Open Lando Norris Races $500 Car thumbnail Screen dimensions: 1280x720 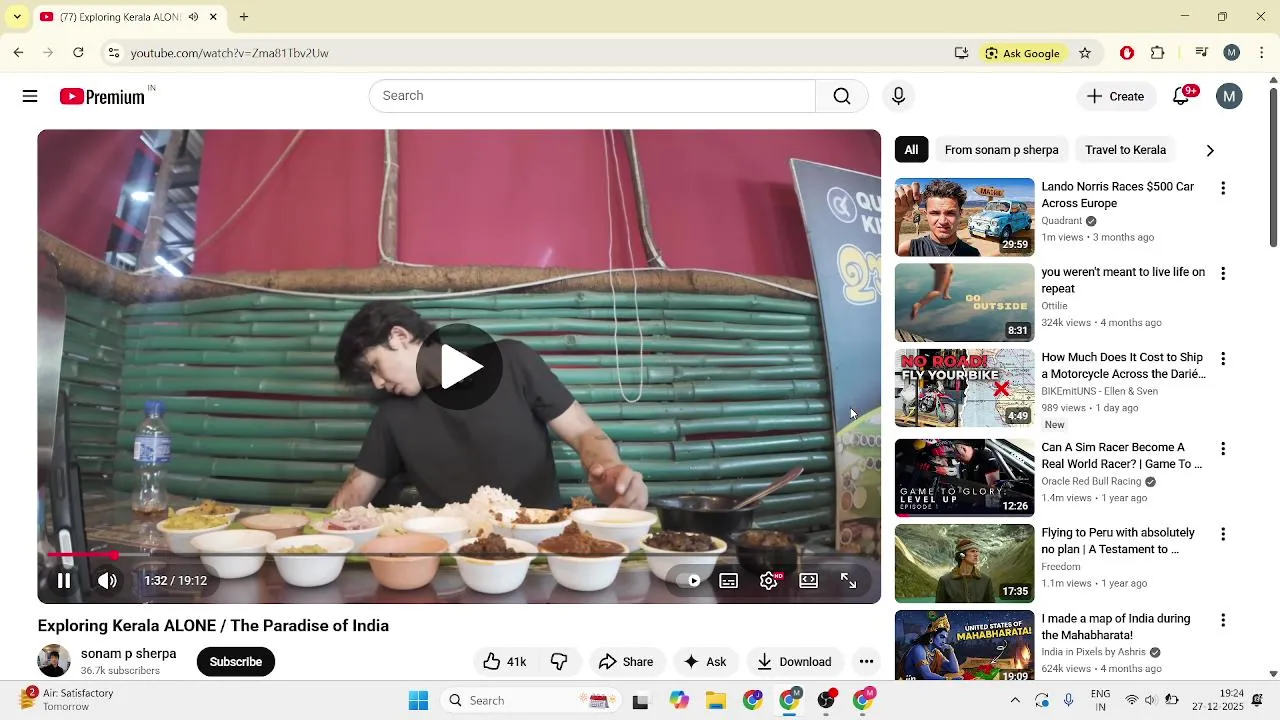(x=965, y=217)
